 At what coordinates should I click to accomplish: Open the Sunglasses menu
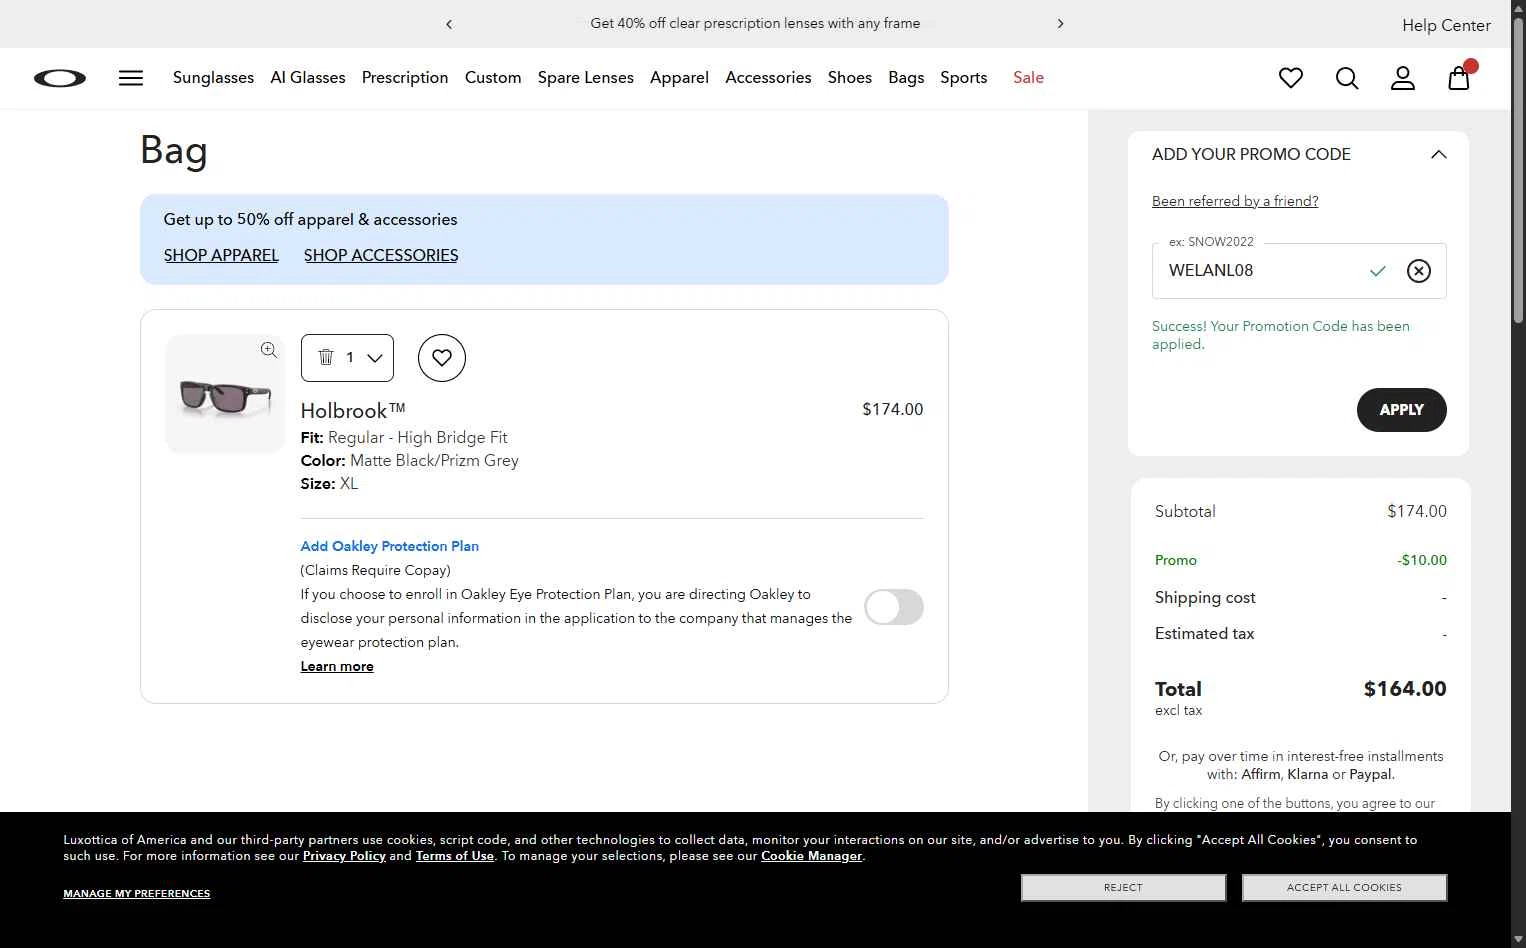[x=213, y=78]
